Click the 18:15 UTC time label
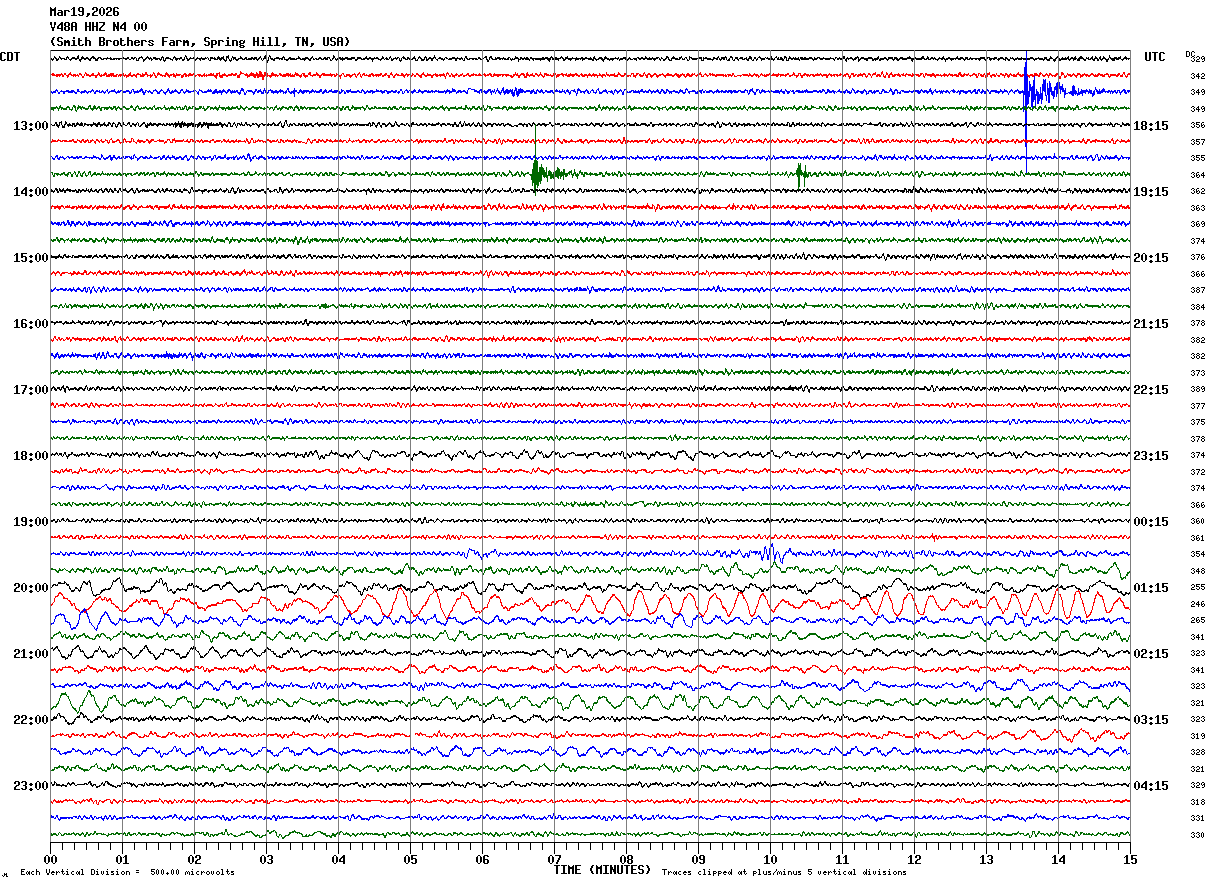Viewport: 1210px width, 886px height. pyautogui.click(x=1151, y=126)
